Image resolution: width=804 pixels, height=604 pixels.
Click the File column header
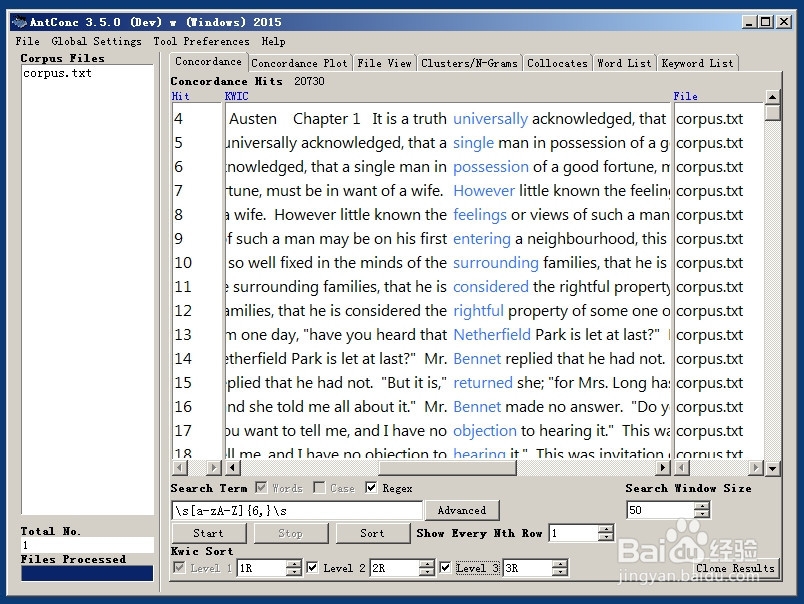(x=685, y=96)
